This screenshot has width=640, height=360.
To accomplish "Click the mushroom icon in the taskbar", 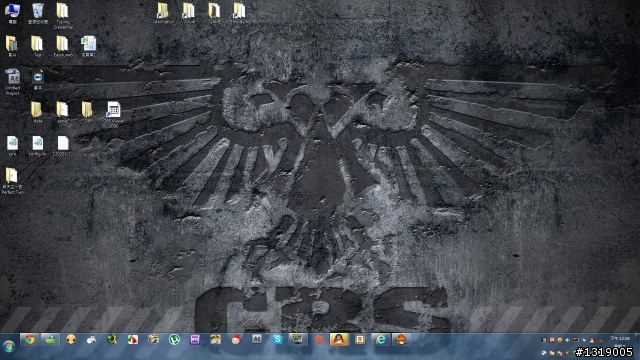I will point(401,339).
